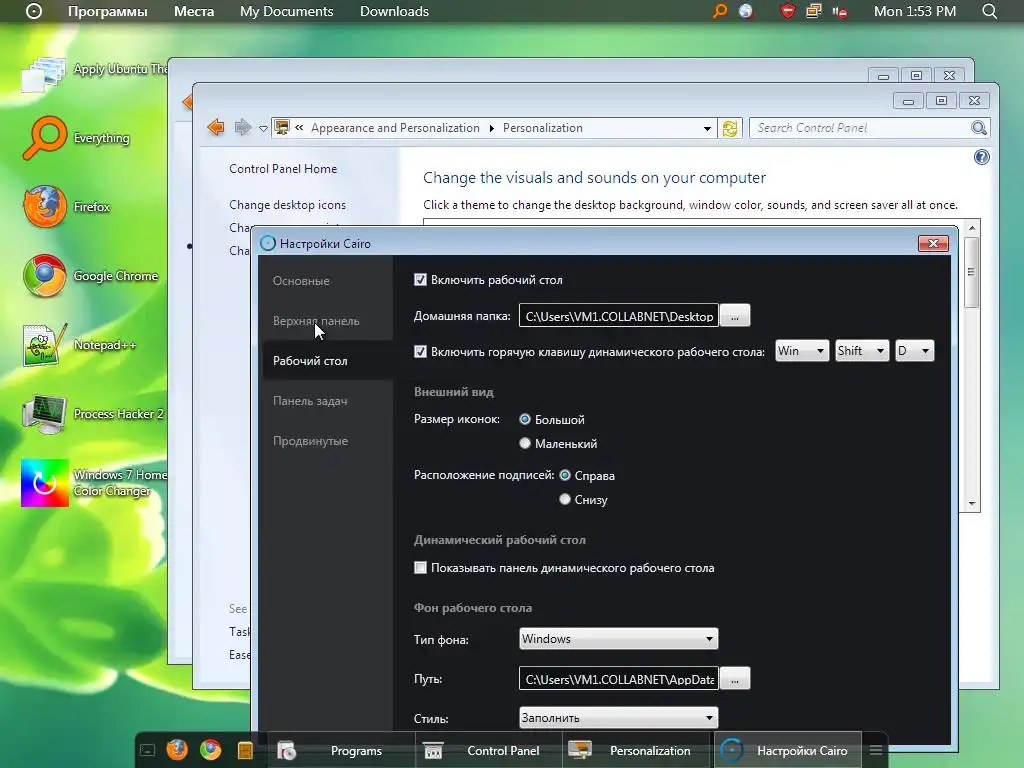
Task: Click 'Настройки Cairo' taskbar button
Action: (x=787, y=750)
